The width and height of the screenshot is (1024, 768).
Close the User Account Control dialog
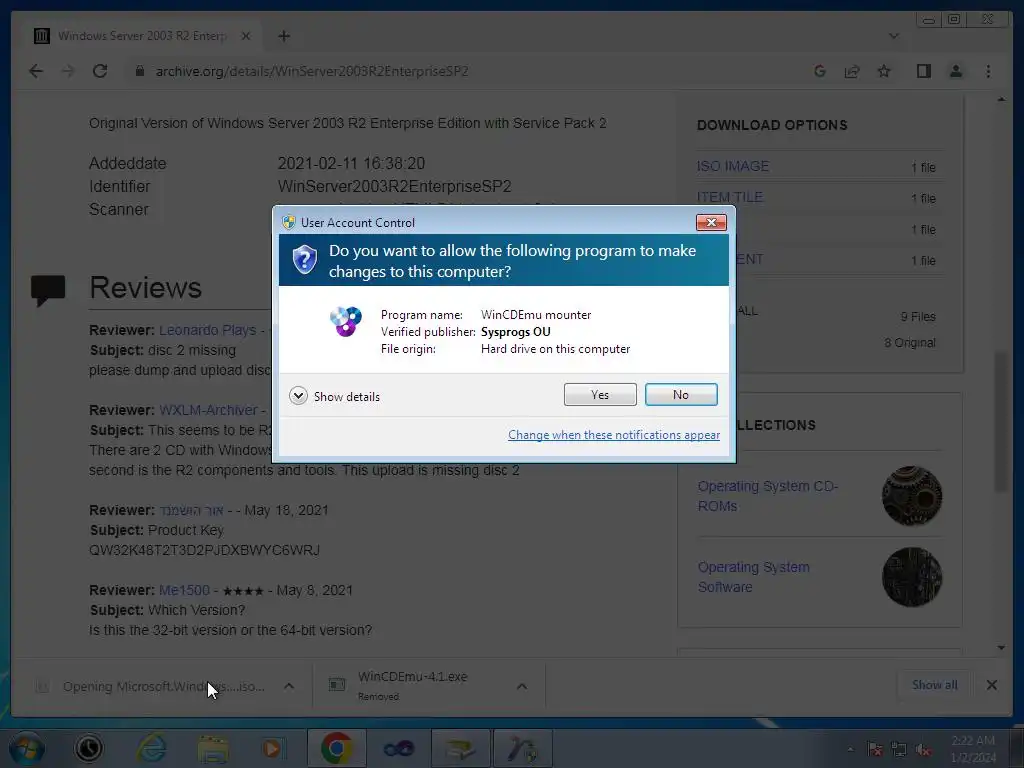(711, 223)
